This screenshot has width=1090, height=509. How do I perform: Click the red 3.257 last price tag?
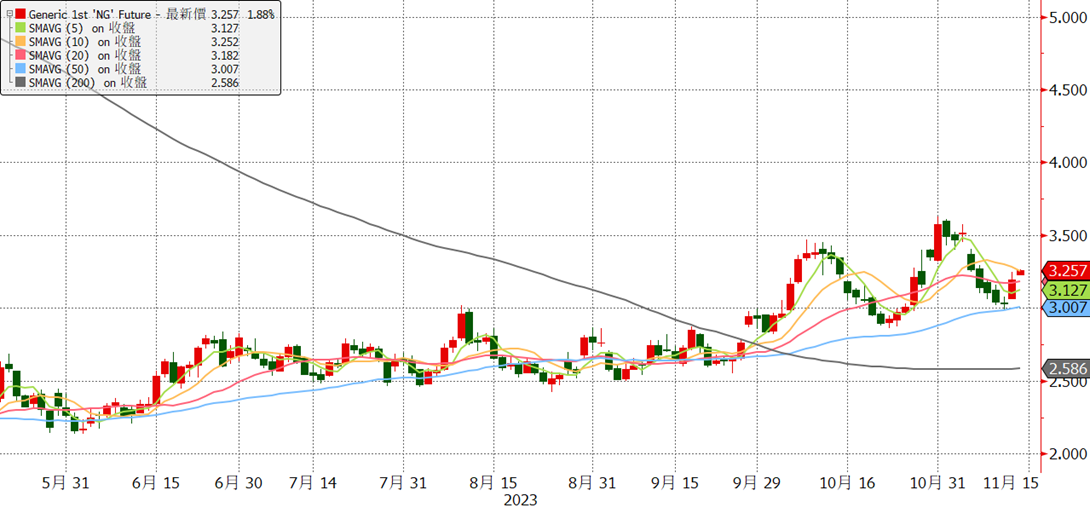tap(1066, 270)
